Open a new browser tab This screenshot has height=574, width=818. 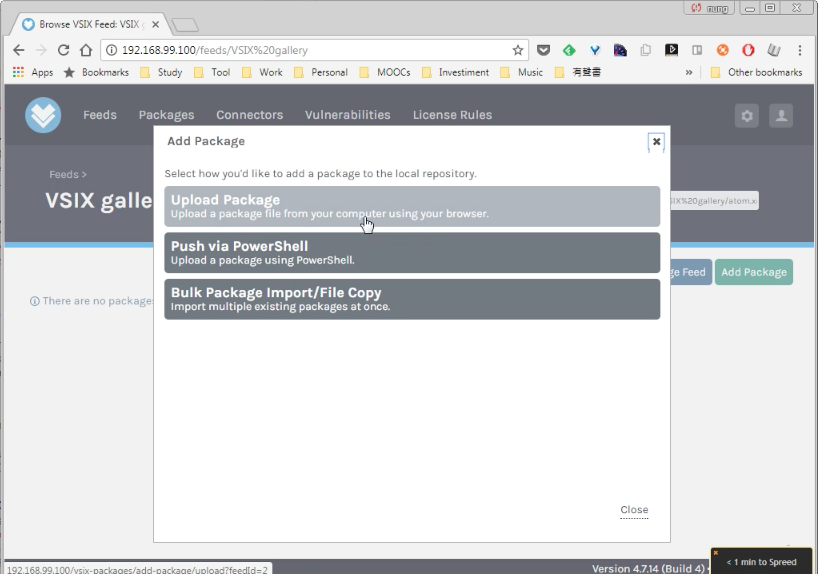point(185,25)
